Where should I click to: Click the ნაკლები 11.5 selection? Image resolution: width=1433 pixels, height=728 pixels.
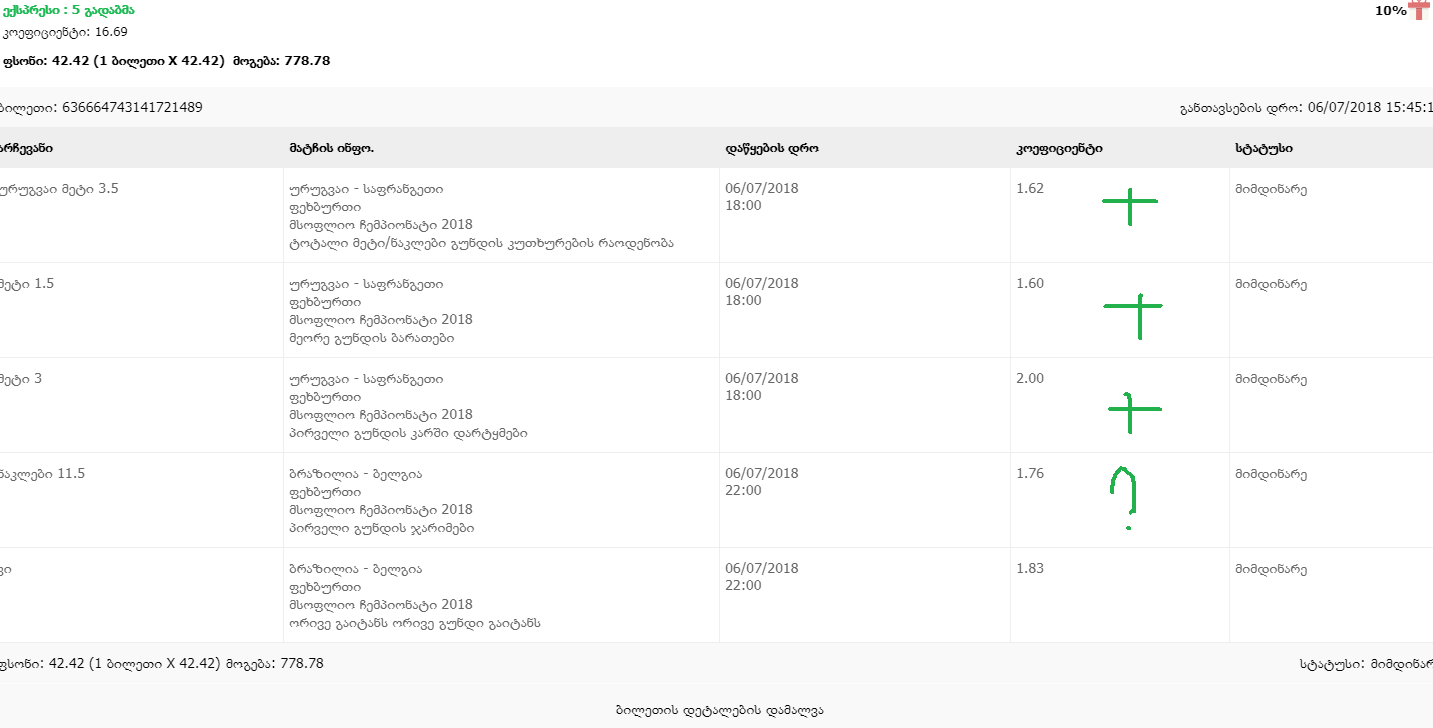coord(44,474)
